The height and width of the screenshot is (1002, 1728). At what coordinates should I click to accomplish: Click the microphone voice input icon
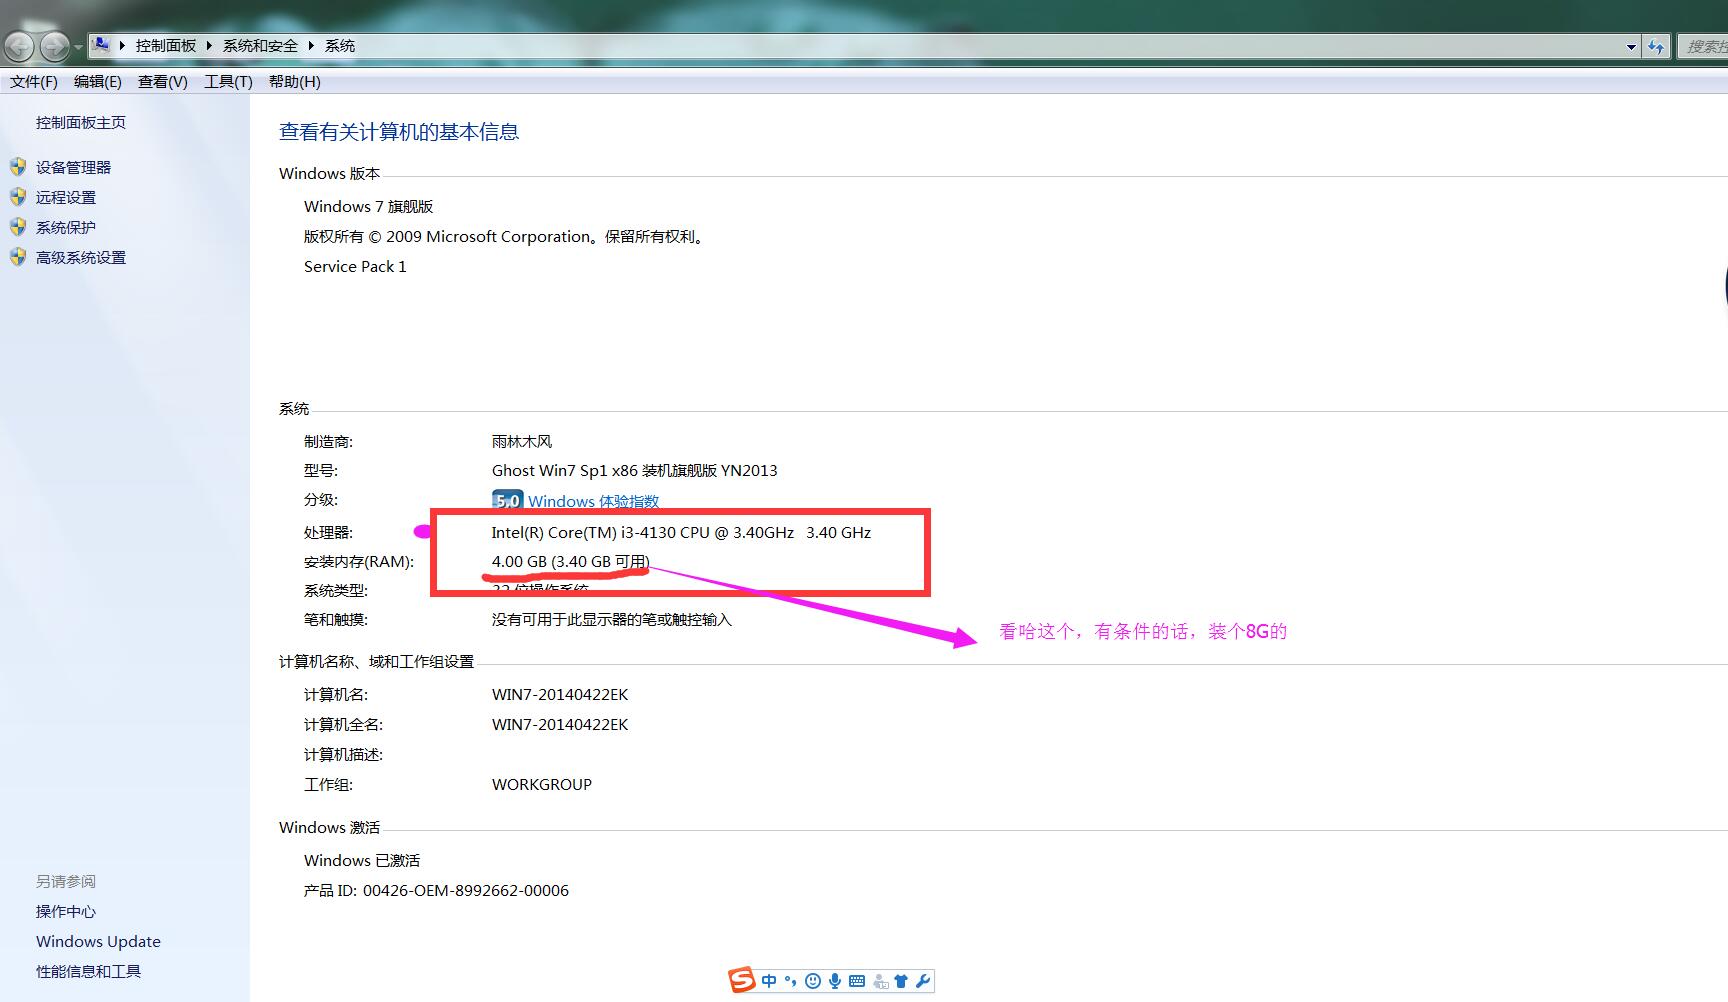coord(835,981)
